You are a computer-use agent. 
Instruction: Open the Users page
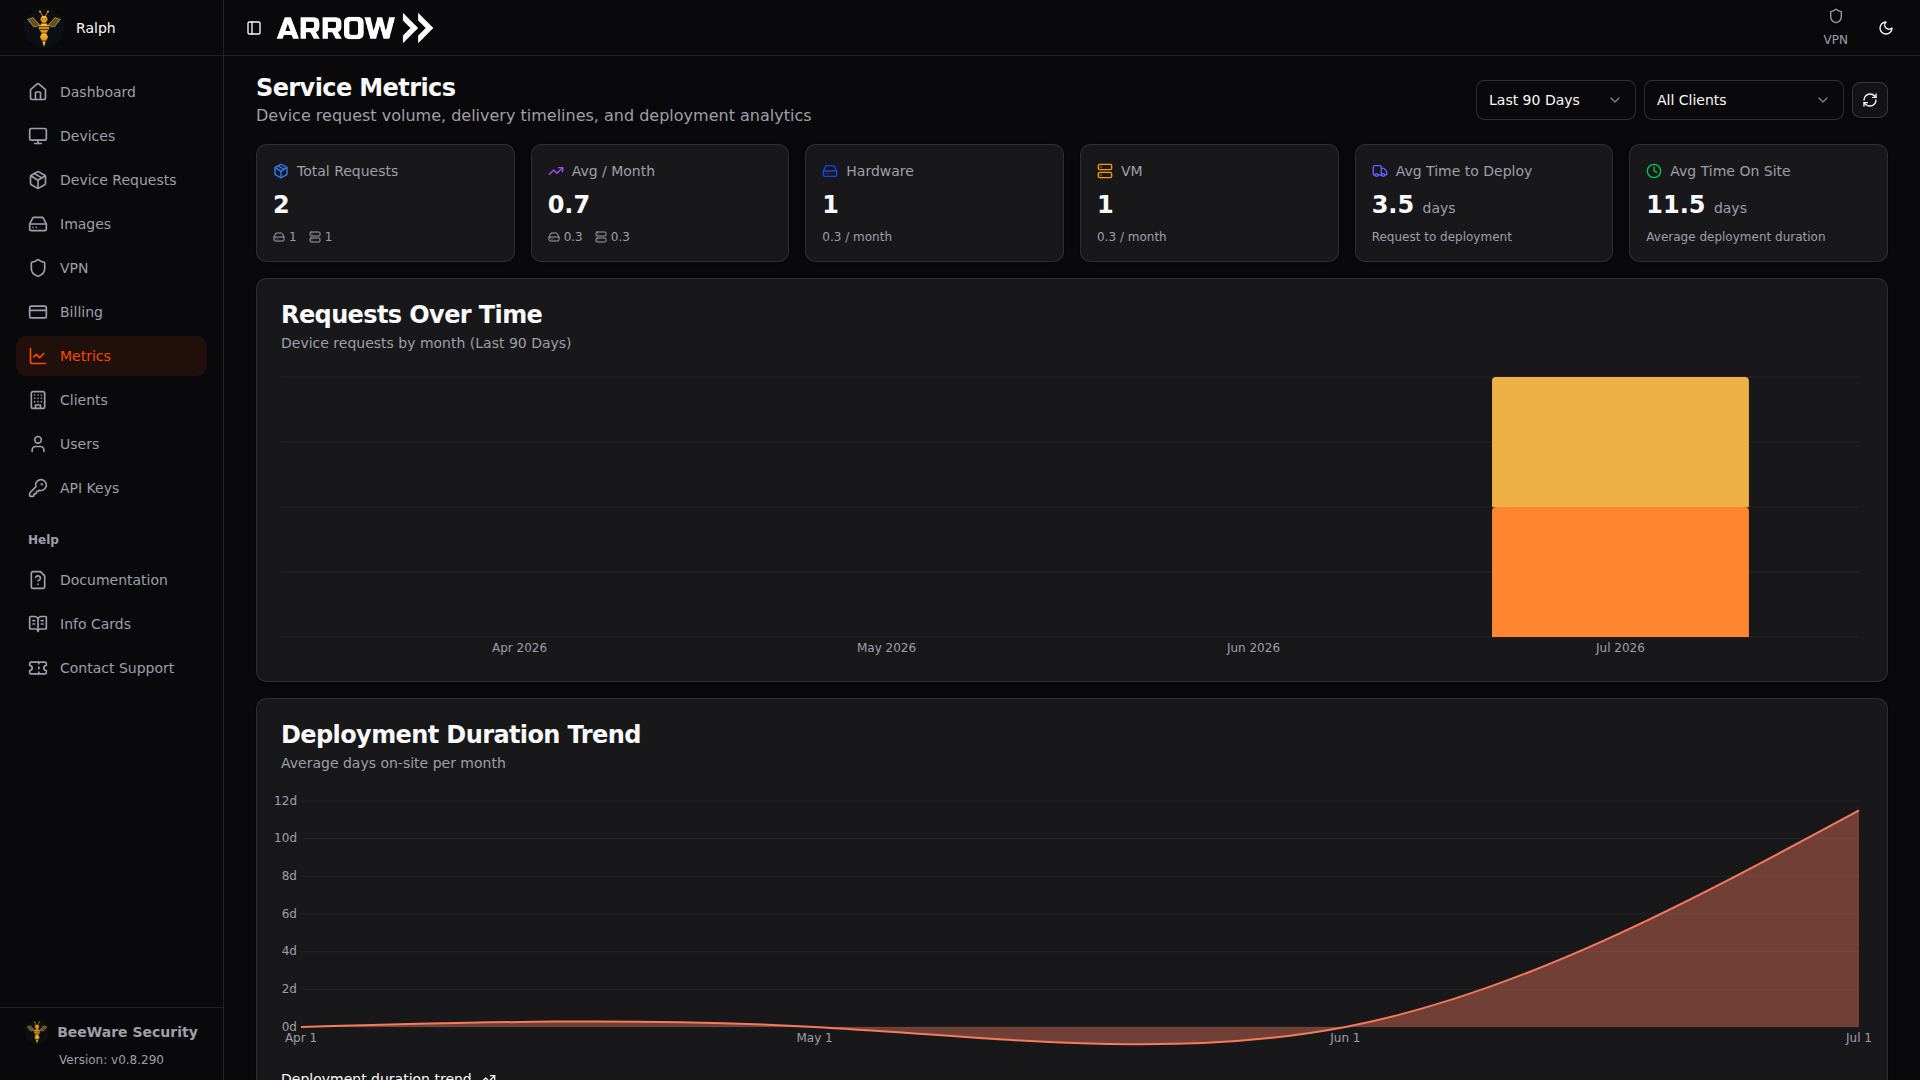coord(111,444)
